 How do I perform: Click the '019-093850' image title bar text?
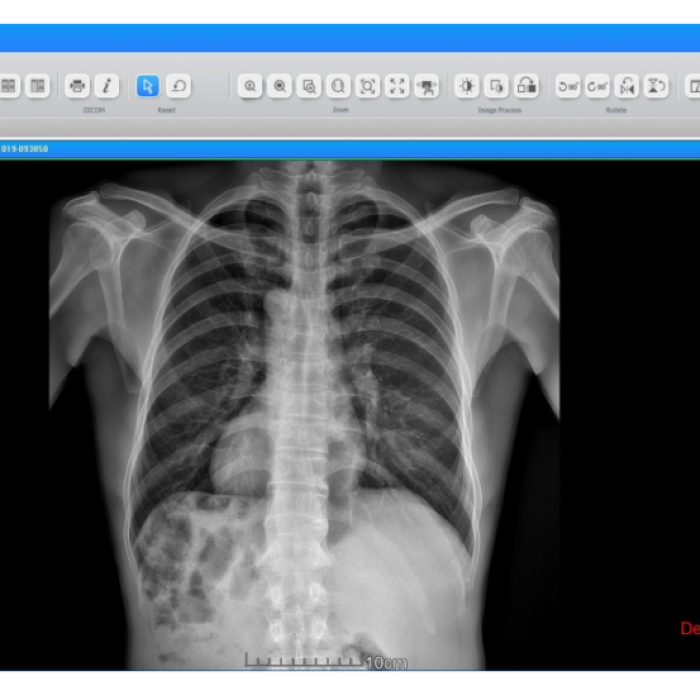(x=24, y=149)
